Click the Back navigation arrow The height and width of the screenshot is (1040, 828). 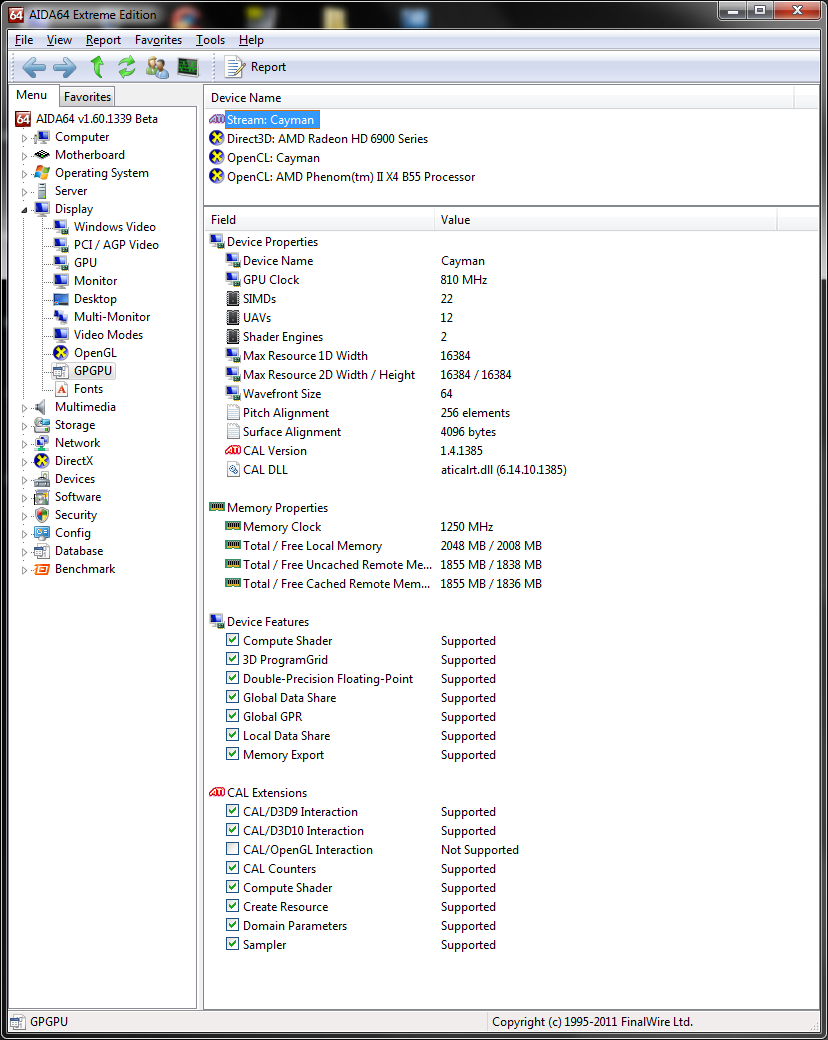point(34,67)
